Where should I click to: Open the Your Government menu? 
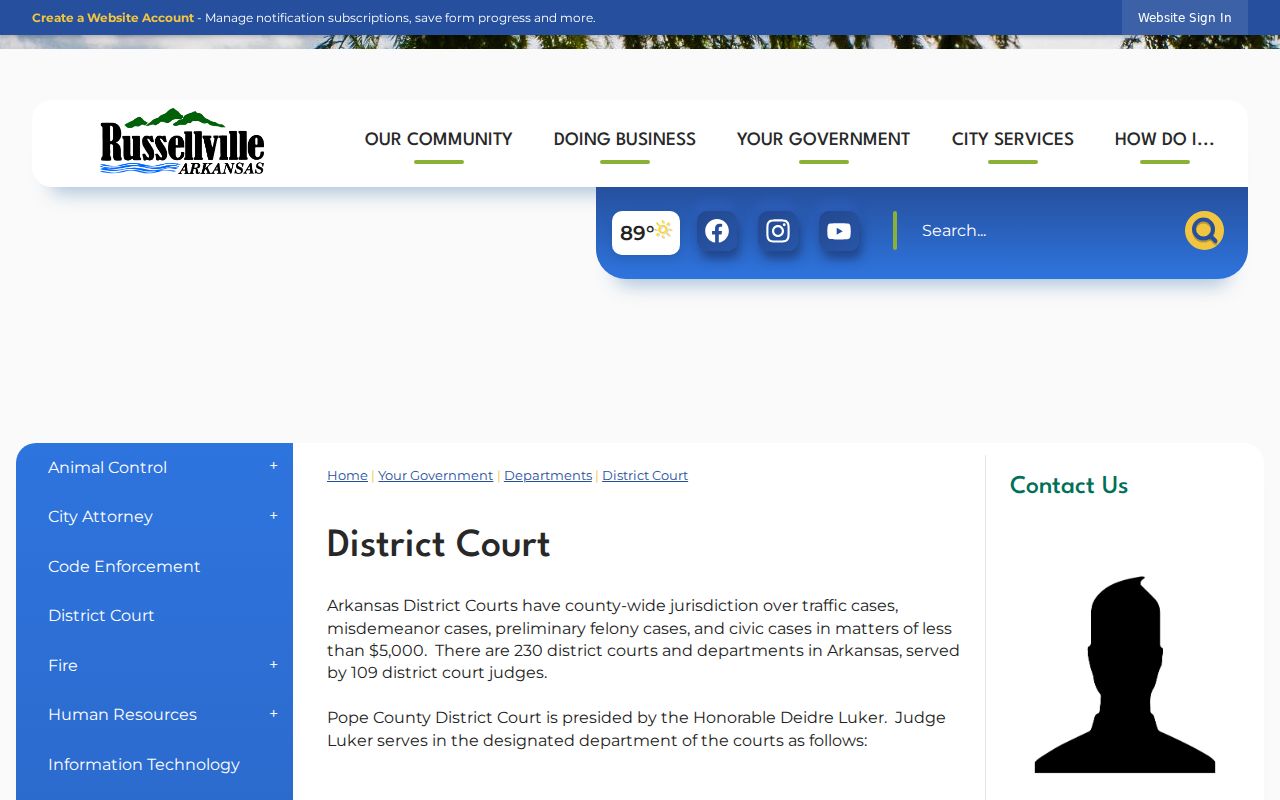click(x=824, y=140)
